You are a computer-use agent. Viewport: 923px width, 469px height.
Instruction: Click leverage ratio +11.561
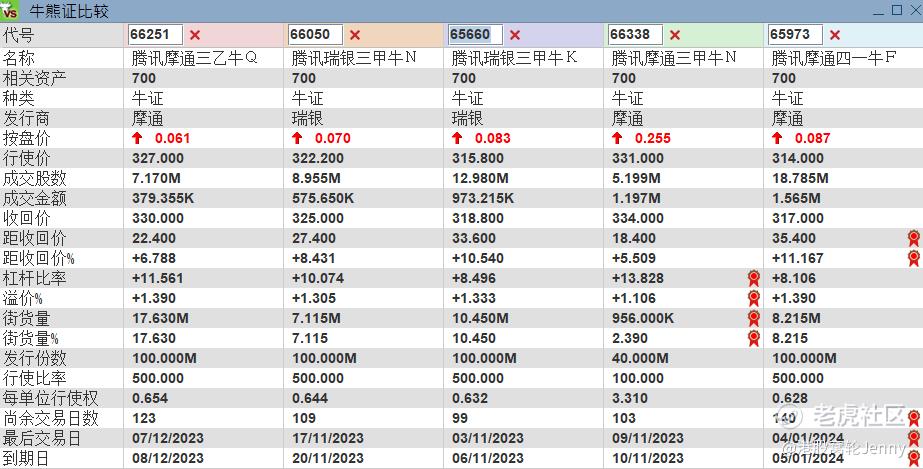(158, 278)
